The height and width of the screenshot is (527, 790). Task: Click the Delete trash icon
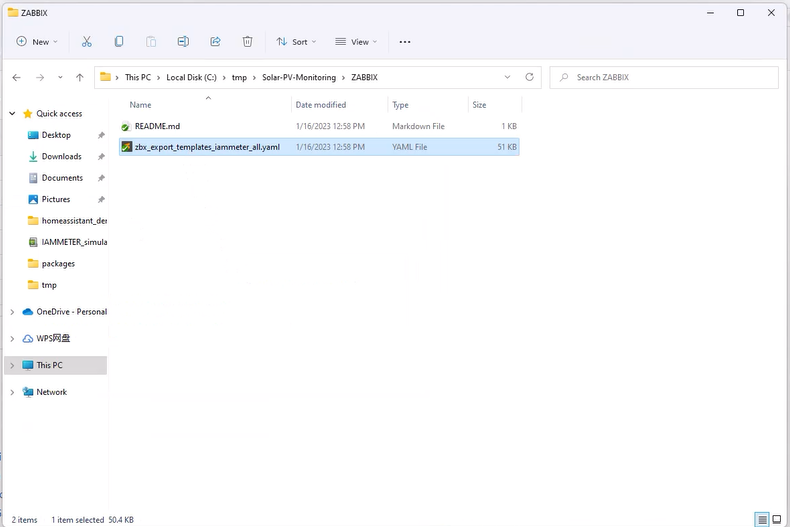[247, 42]
